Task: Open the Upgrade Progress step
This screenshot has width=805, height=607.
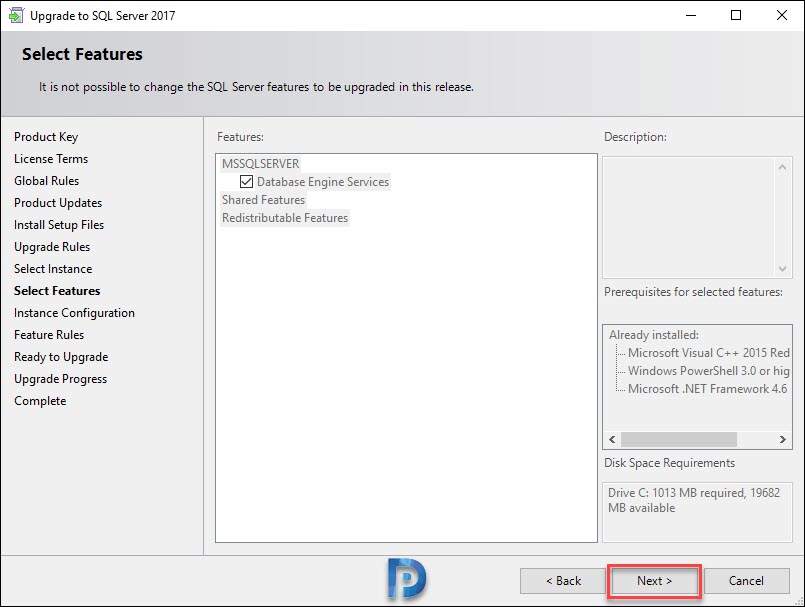Action: pos(61,379)
